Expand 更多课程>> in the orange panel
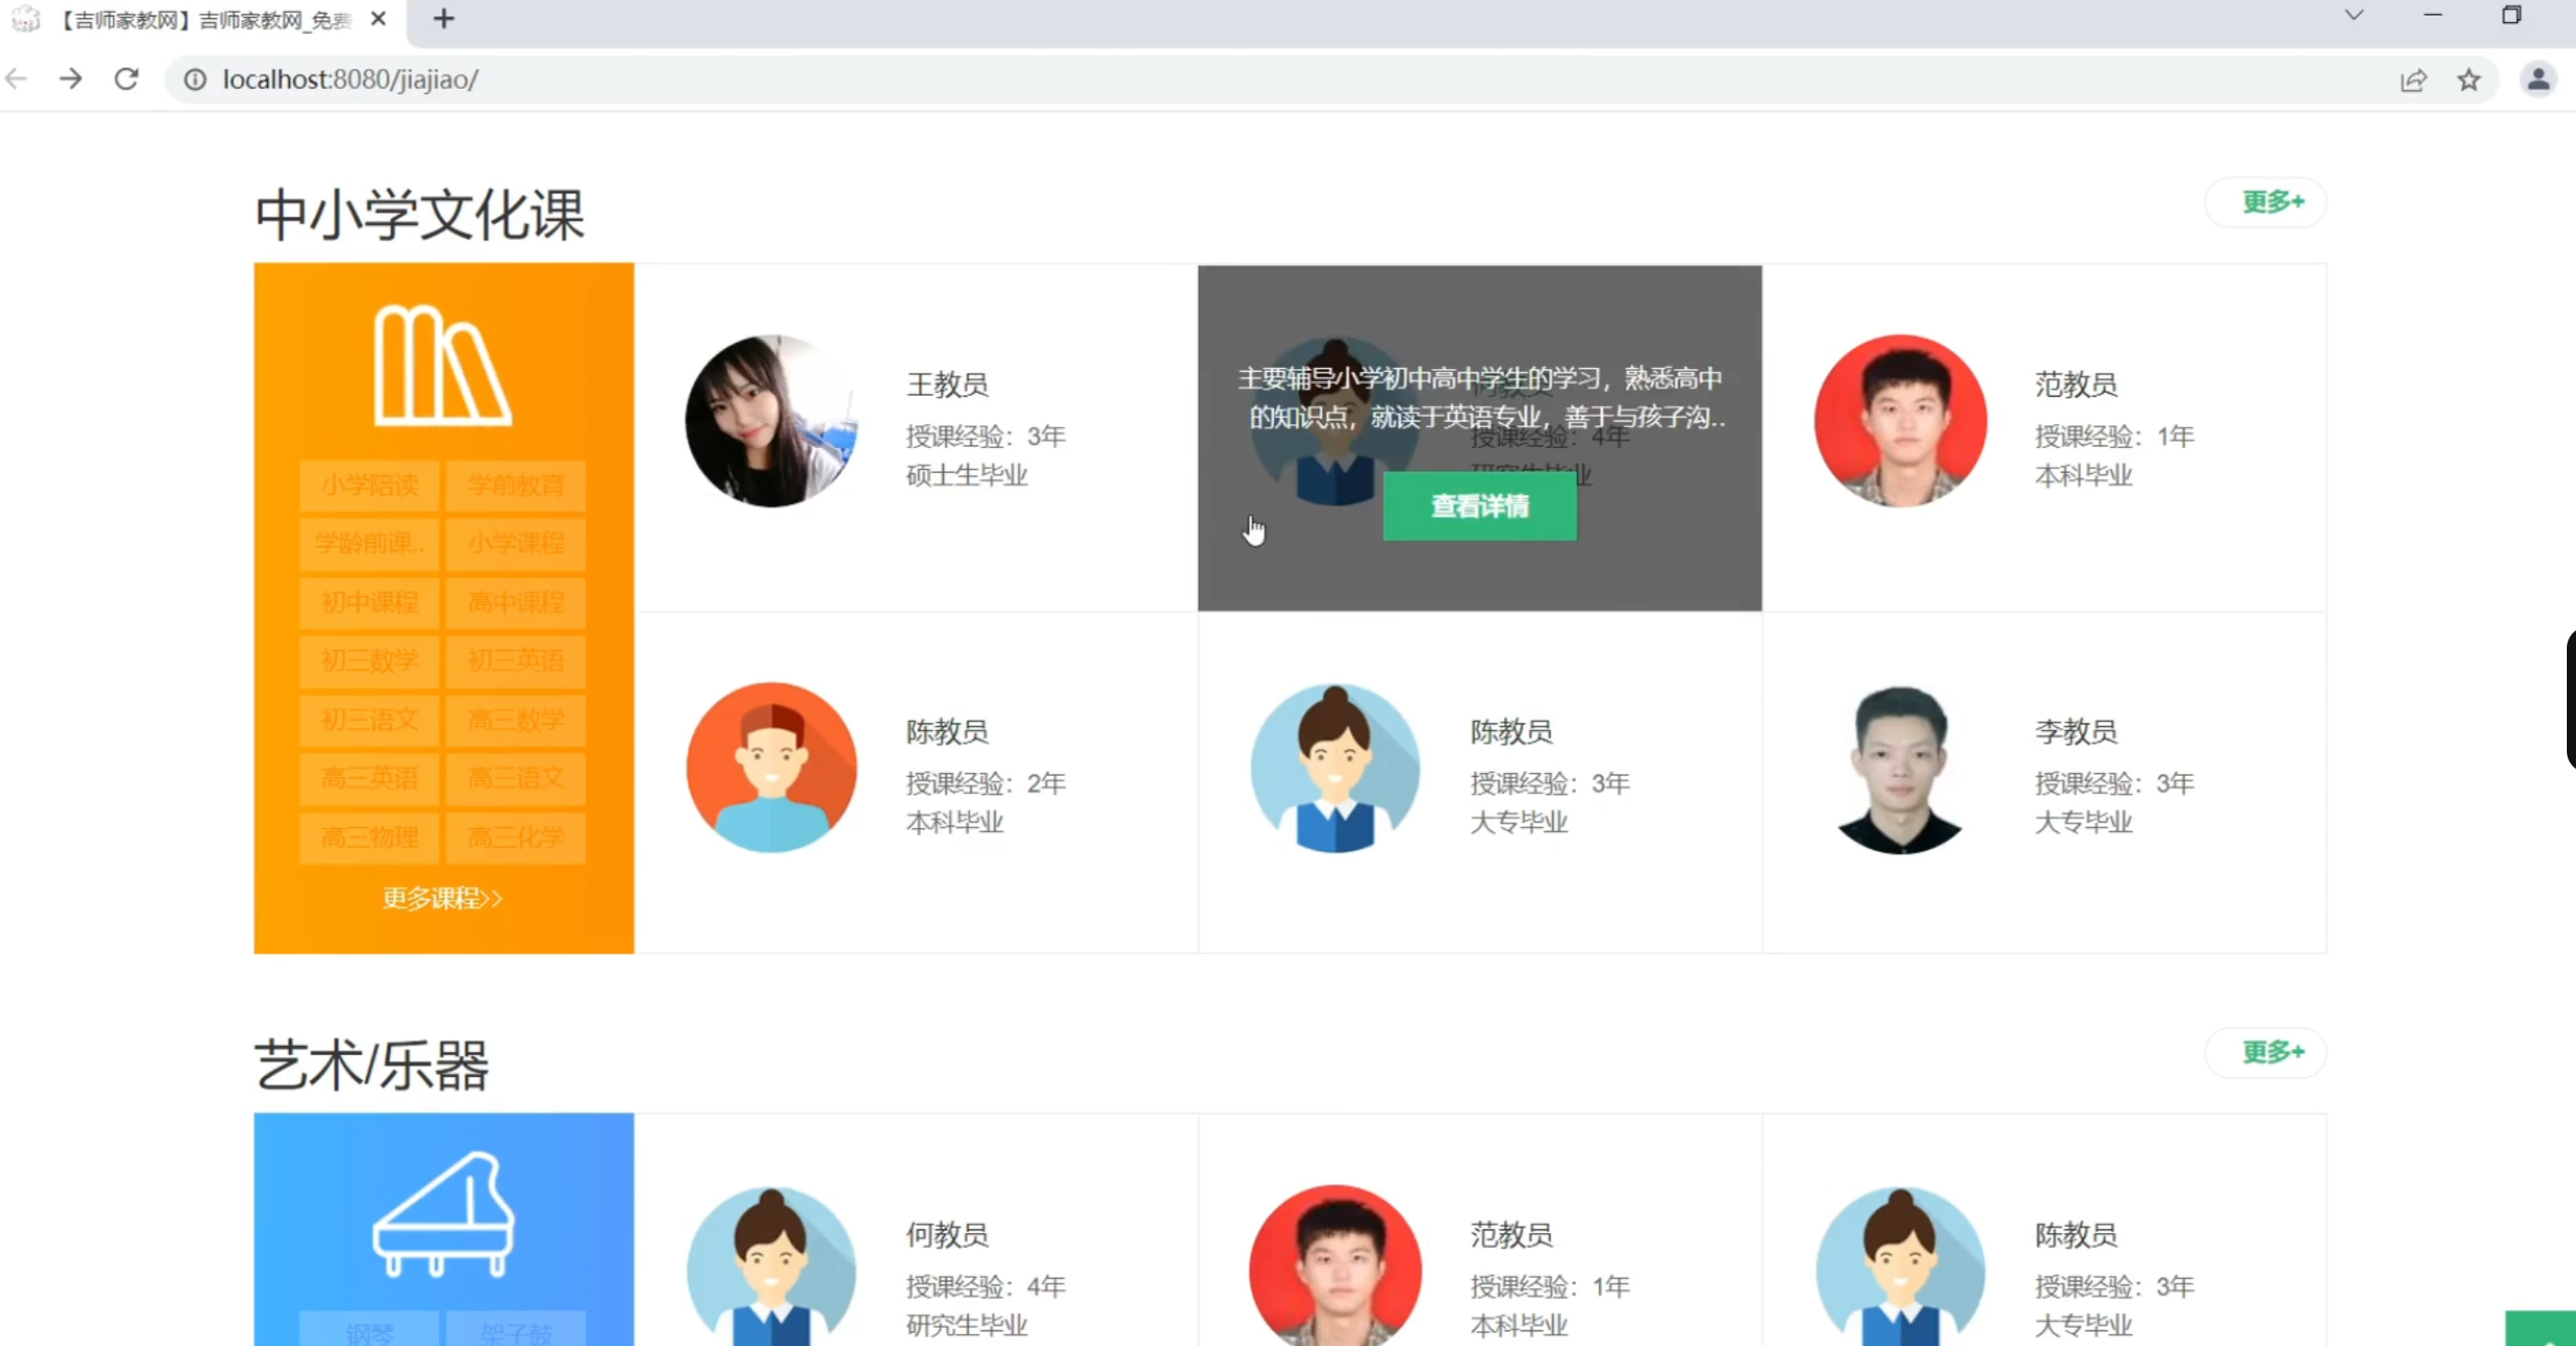The height and width of the screenshot is (1346, 2576). [x=442, y=897]
